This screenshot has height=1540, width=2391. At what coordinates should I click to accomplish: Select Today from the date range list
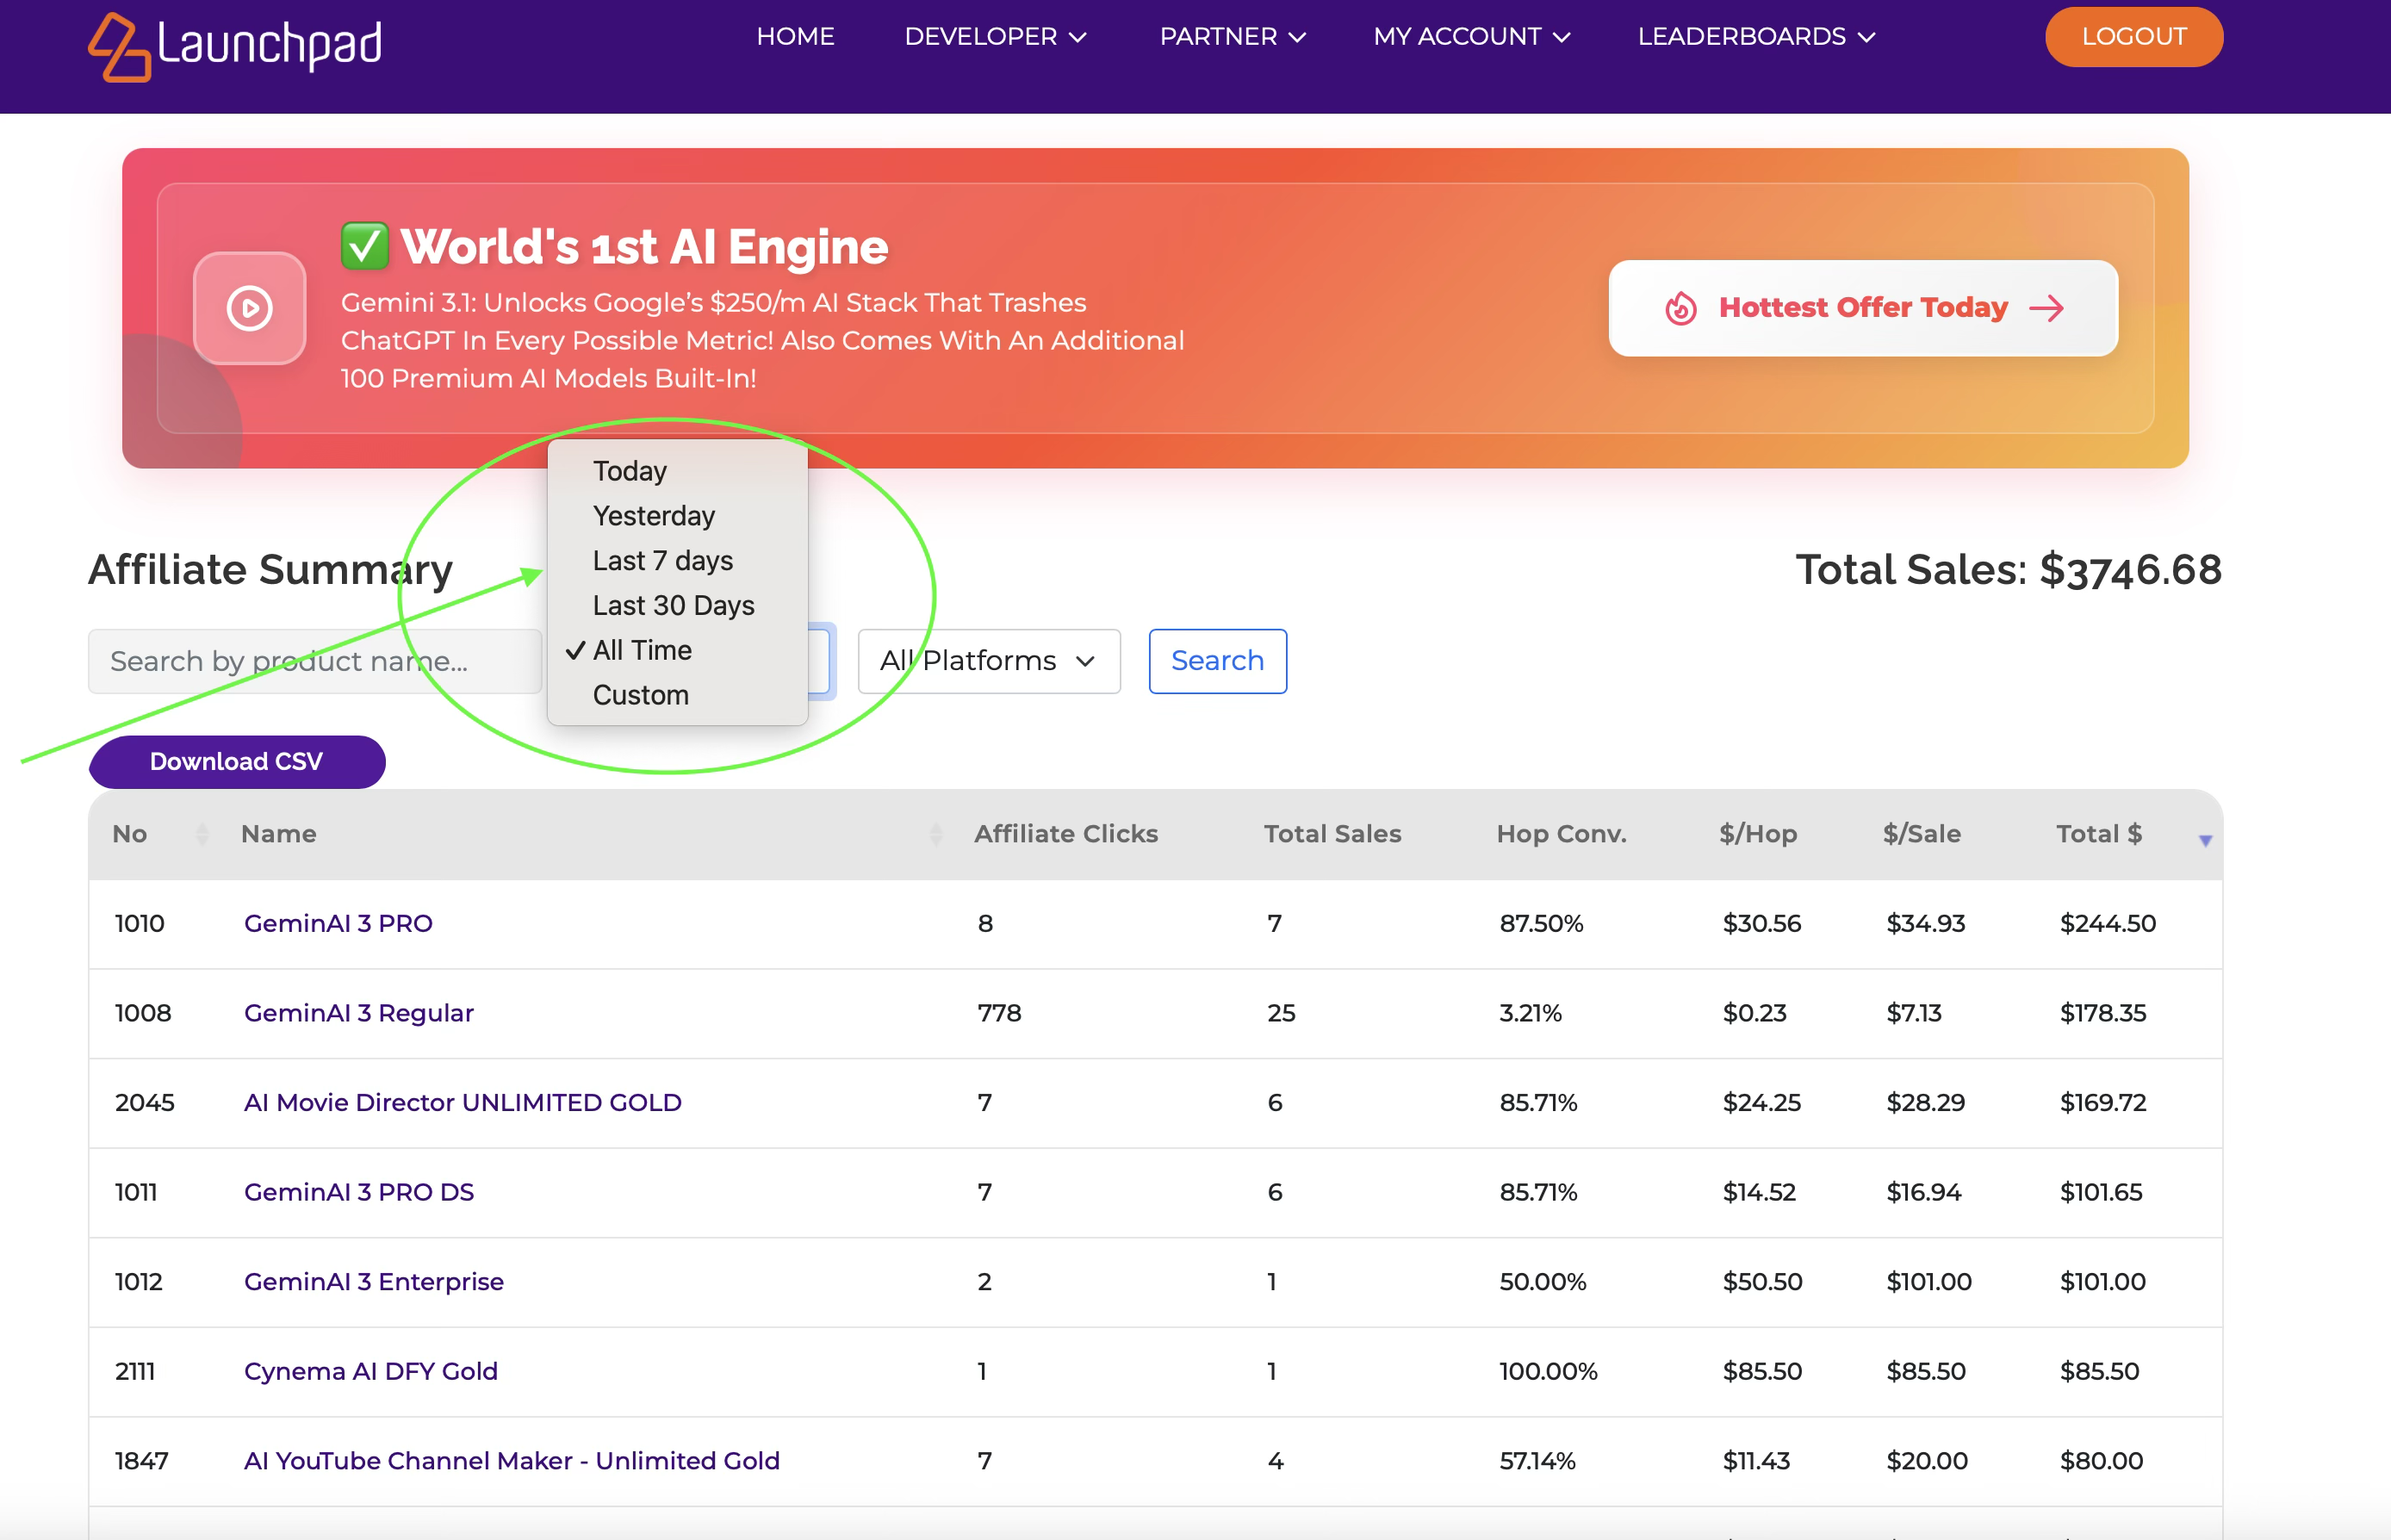click(x=630, y=471)
